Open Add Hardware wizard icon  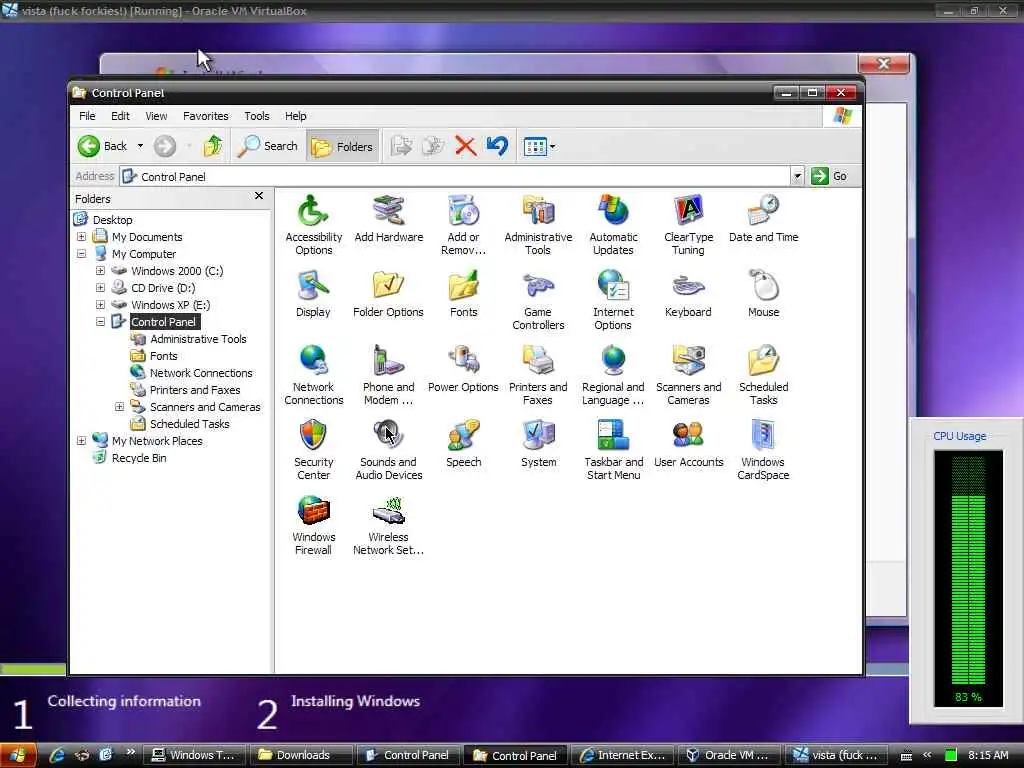coord(389,218)
